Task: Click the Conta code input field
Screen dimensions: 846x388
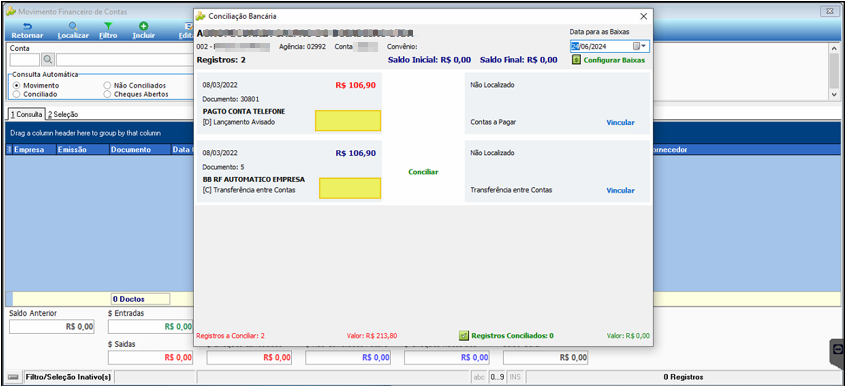Action: pyautogui.click(x=25, y=59)
